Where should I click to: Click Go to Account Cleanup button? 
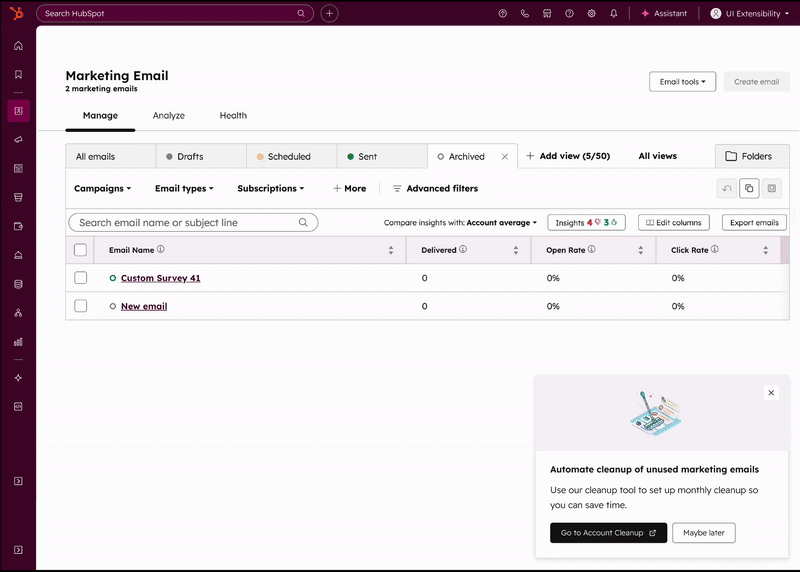pyautogui.click(x=608, y=533)
